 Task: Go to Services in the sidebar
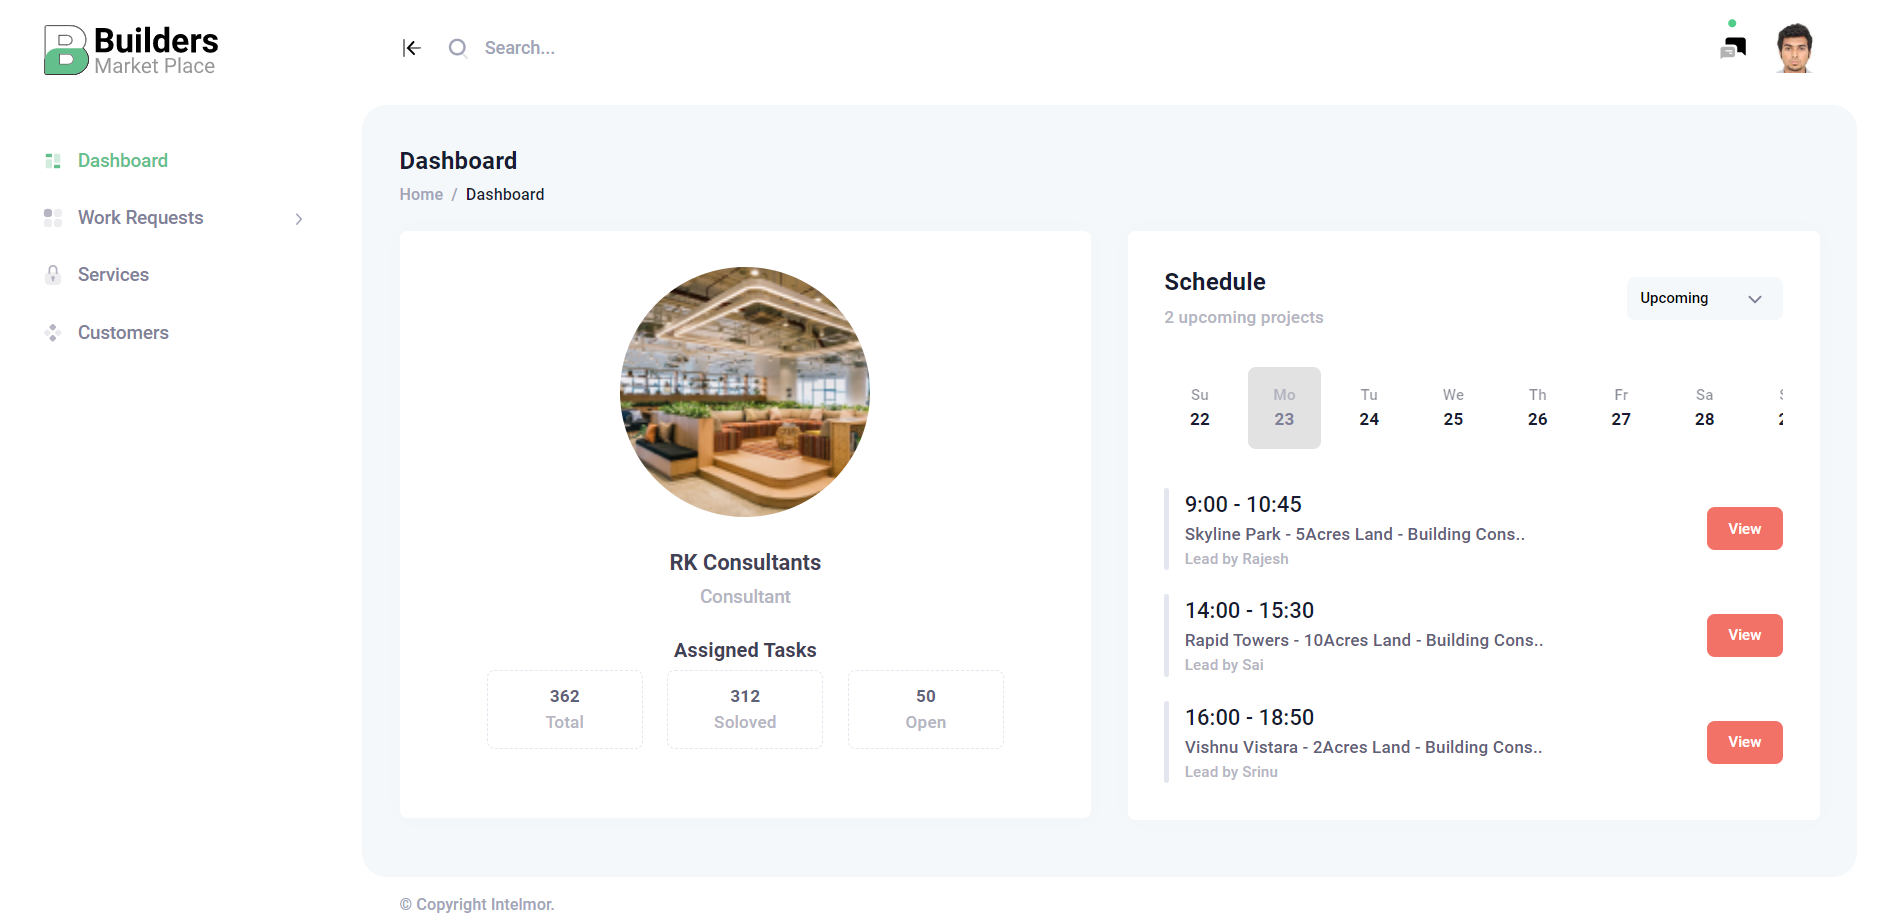113,275
